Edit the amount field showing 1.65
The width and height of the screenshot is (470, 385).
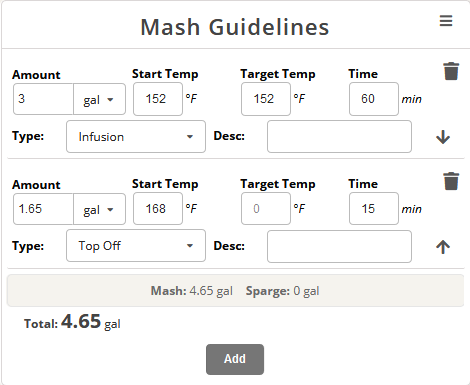click(x=43, y=209)
